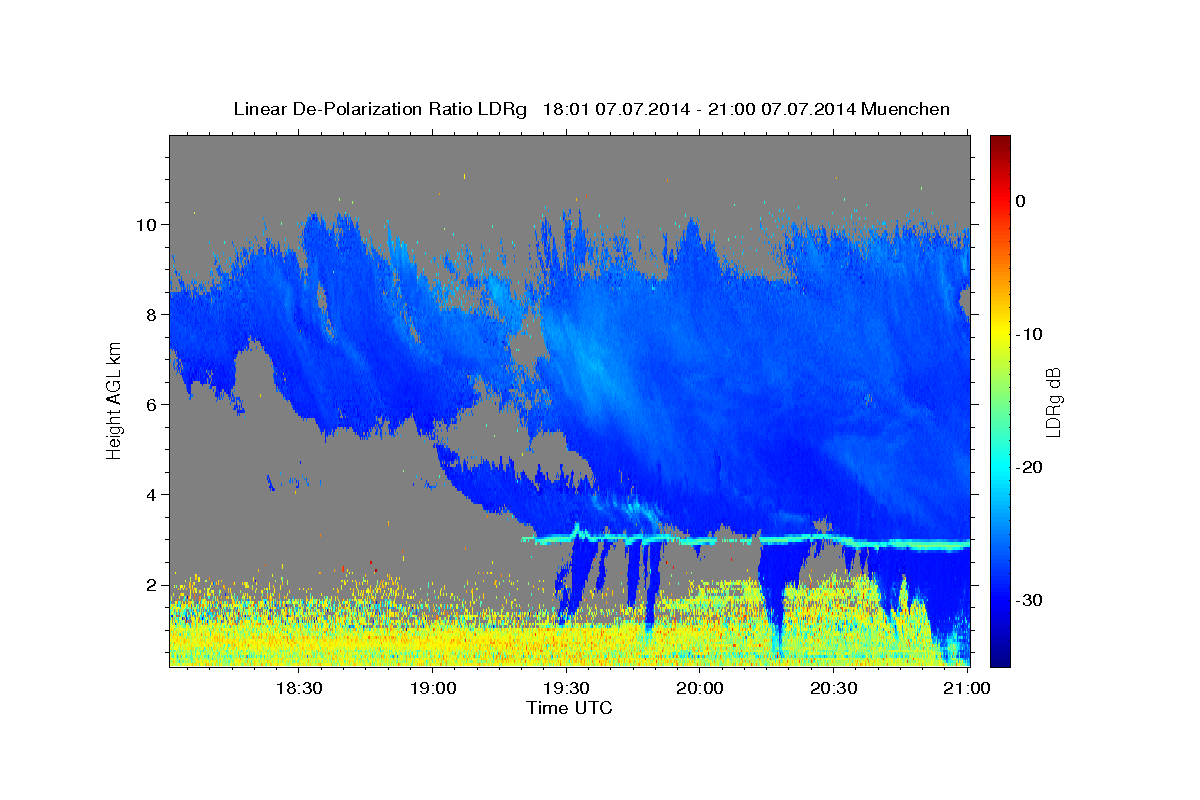
Task: Click the dark blue bottom of the colorbar
Action: [x=1000, y=655]
